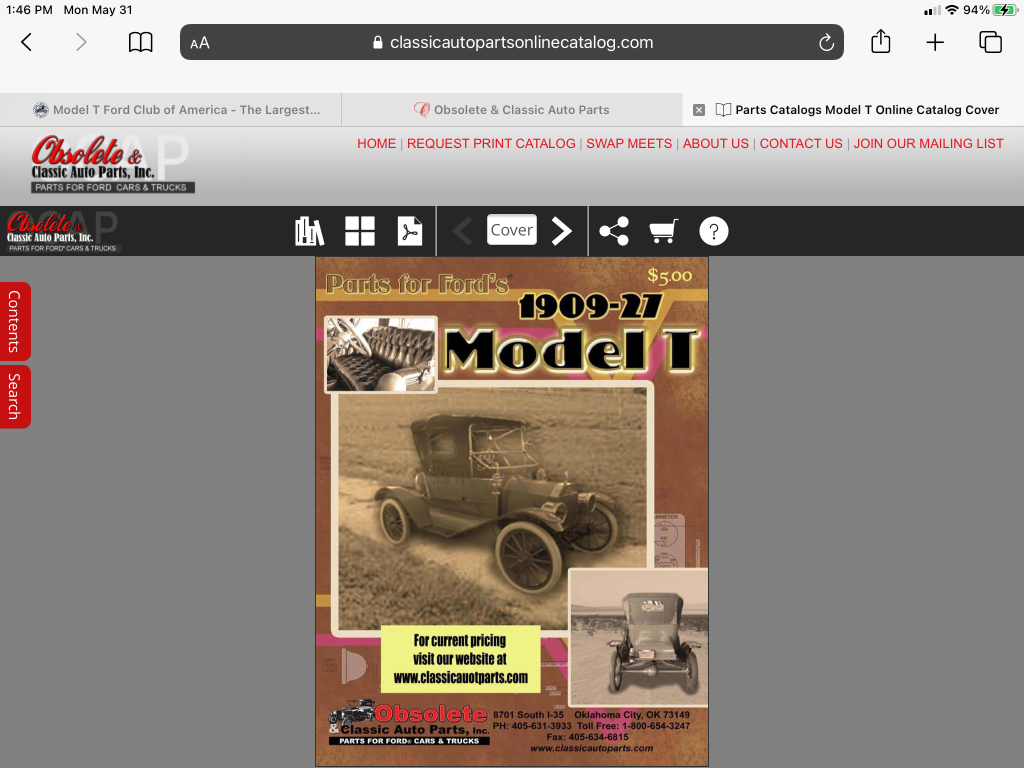Open the AA reader text options
The width and height of the screenshot is (1024, 768).
tap(200, 43)
